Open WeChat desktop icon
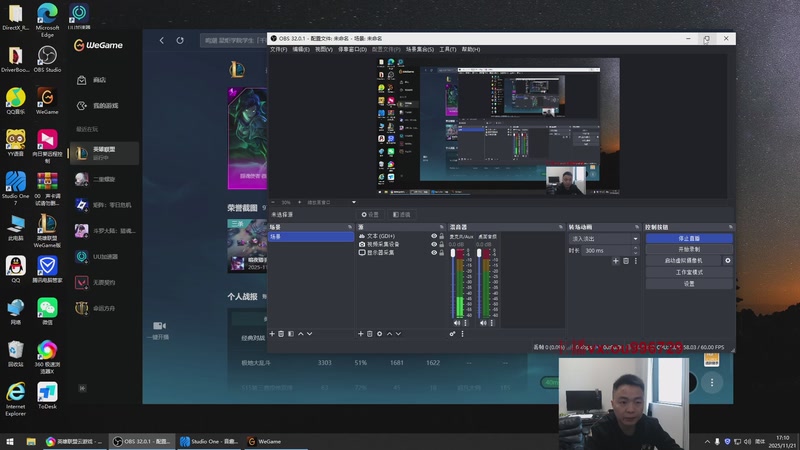The image size is (800, 450). (47, 311)
